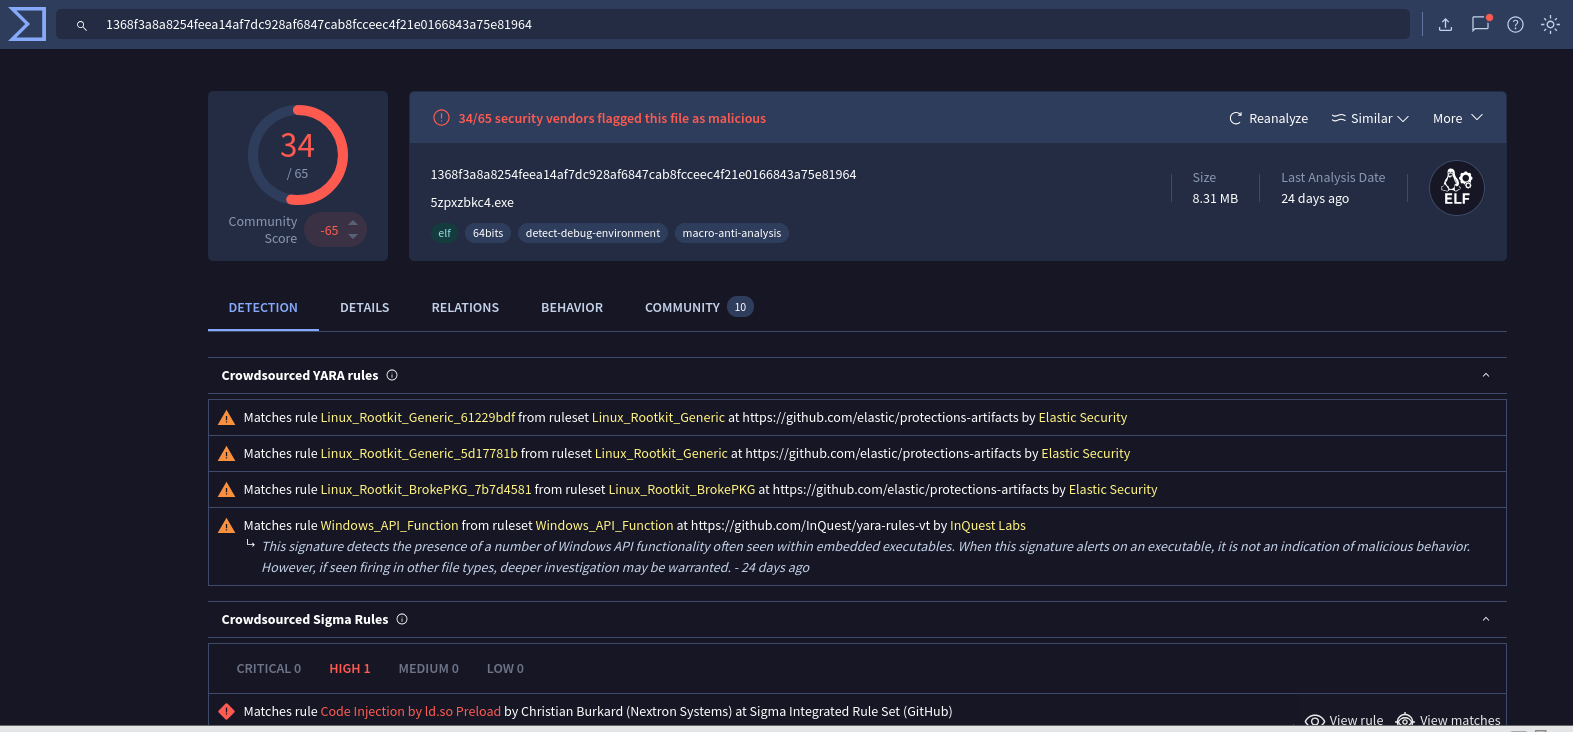Screen dimensions: 1573x732
Task: Switch to the Detection tab
Action: click(x=263, y=308)
